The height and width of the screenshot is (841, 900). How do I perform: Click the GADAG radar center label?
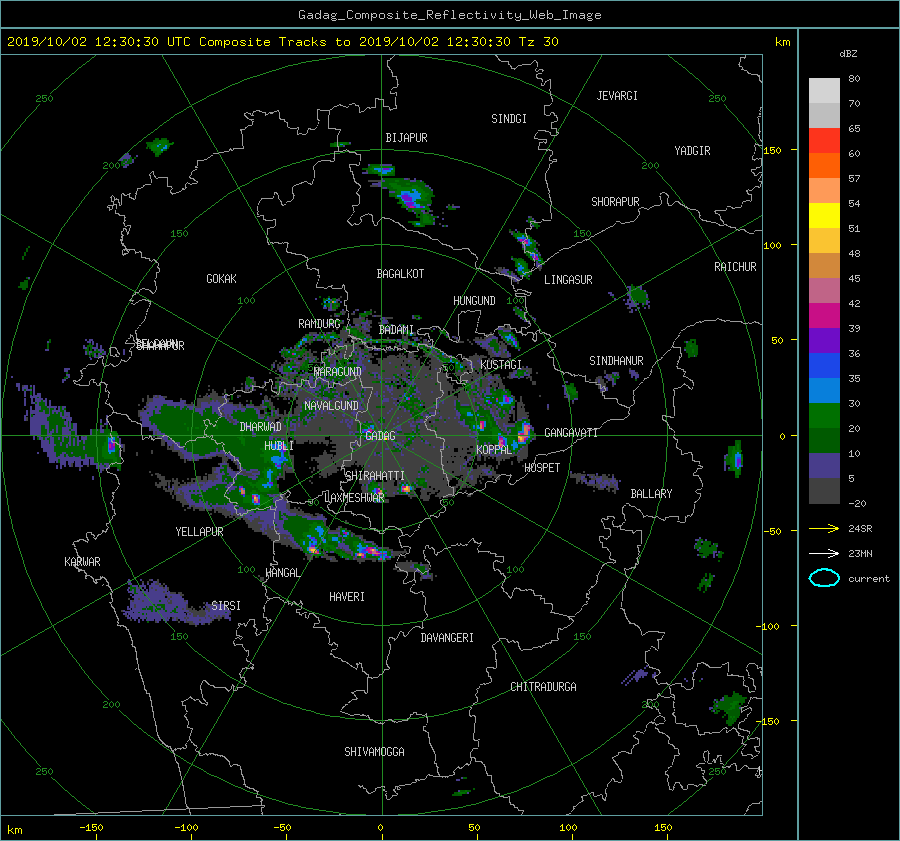[x=380, y=436]
